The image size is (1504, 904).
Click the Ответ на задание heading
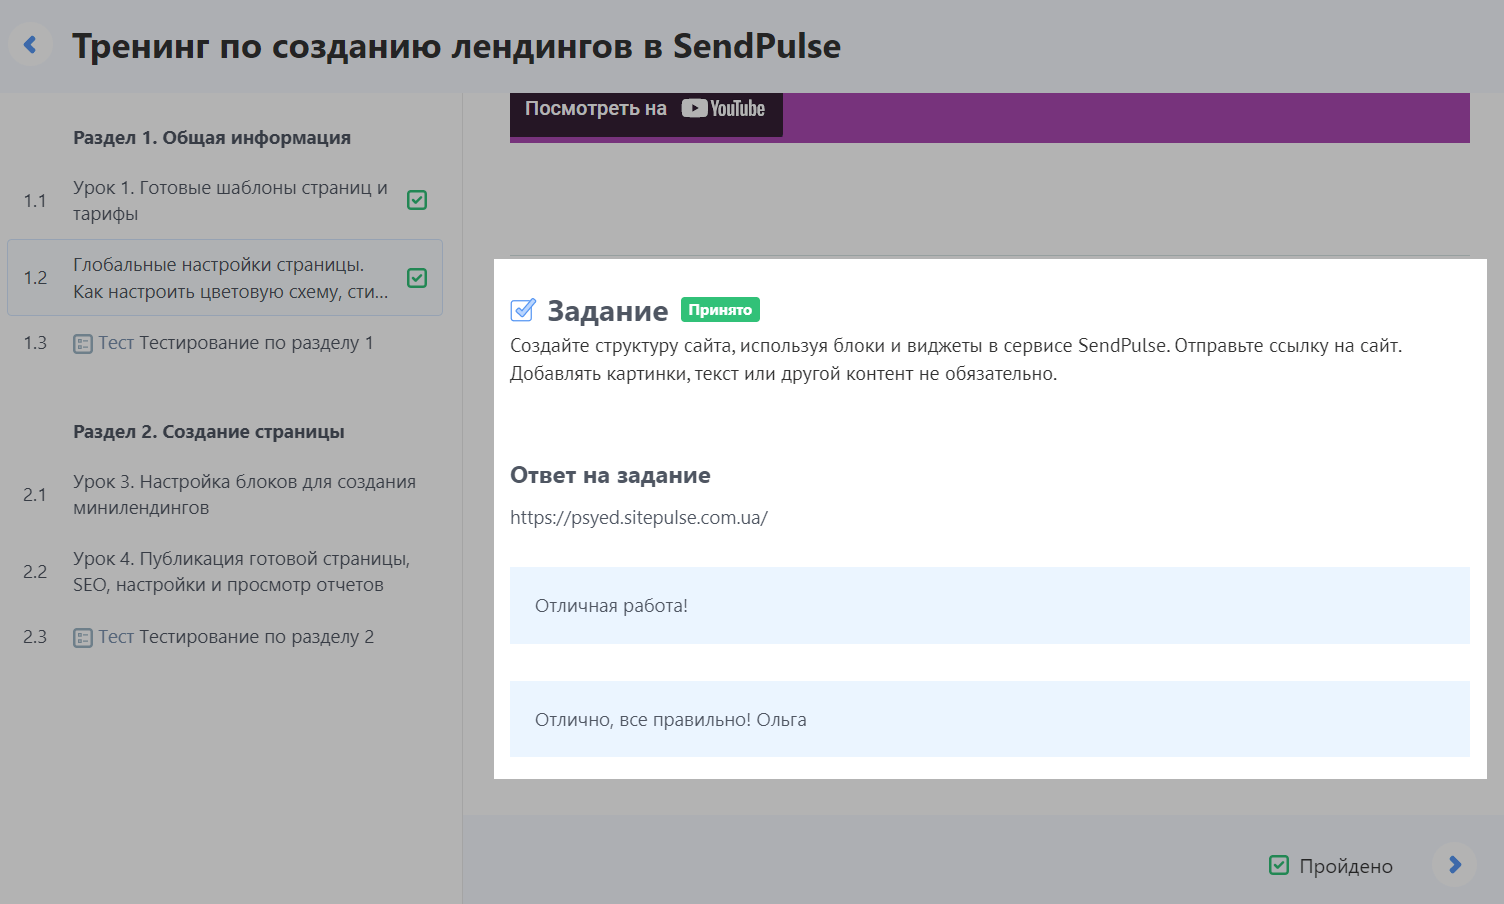[610, 475]
